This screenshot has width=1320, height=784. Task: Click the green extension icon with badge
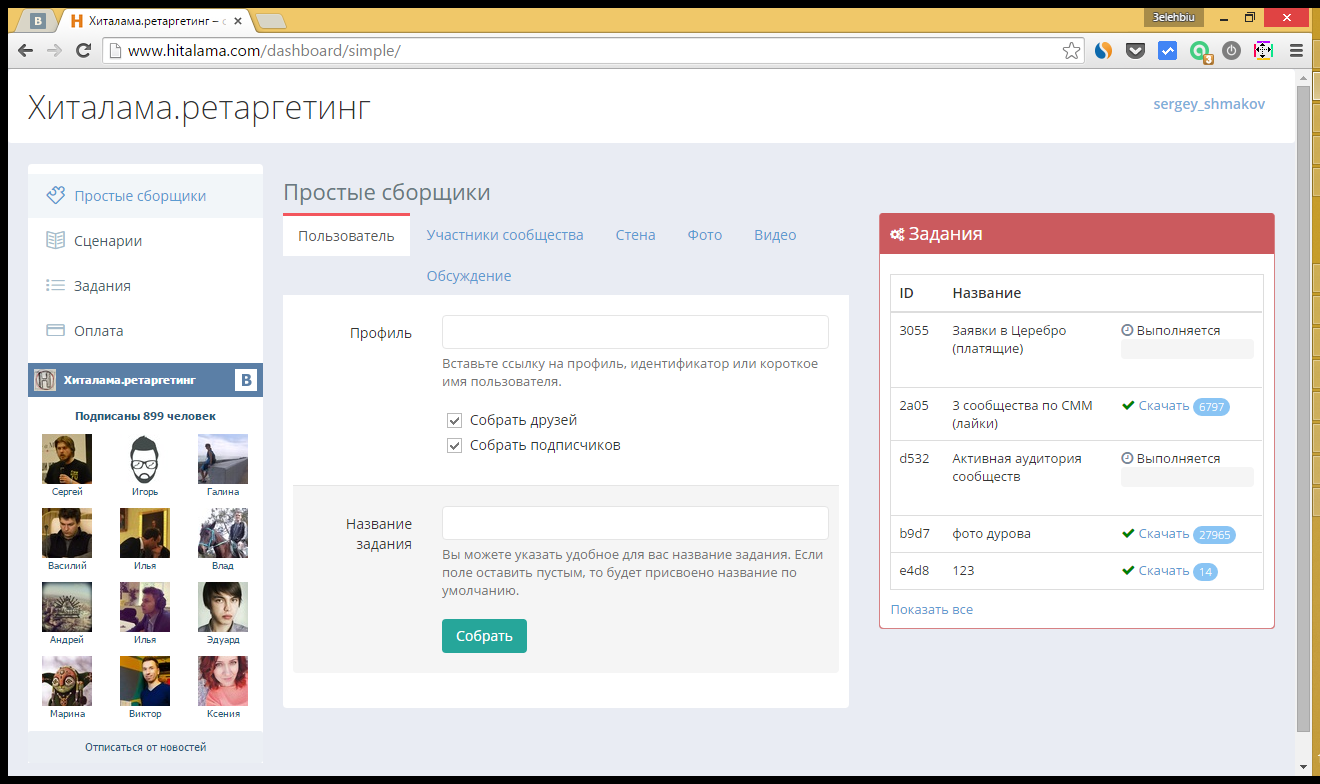(1200, 52)
